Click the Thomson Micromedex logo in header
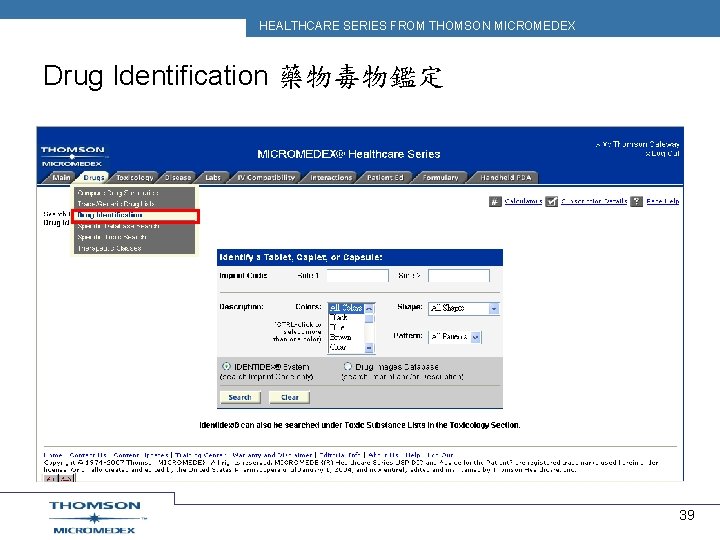Image resolution: width=720 pixels, height=540 pixels. coord(73,157)
